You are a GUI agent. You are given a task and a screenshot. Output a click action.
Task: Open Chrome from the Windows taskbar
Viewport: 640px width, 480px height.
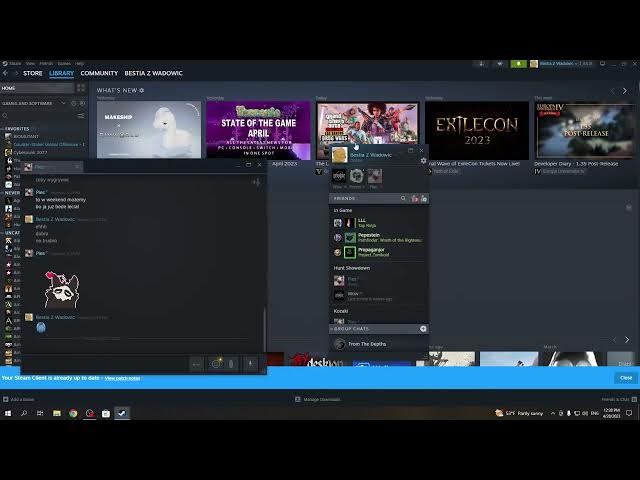[73, 413]
